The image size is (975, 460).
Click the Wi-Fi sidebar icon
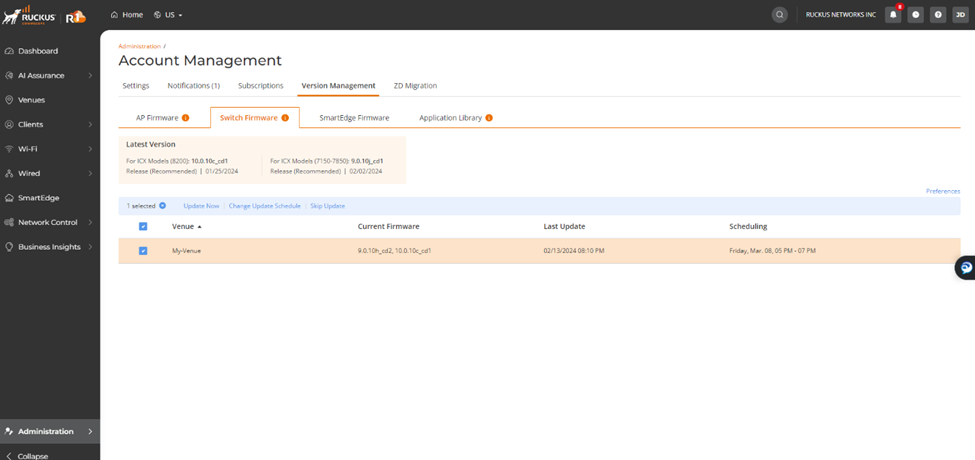coord(9,149)
